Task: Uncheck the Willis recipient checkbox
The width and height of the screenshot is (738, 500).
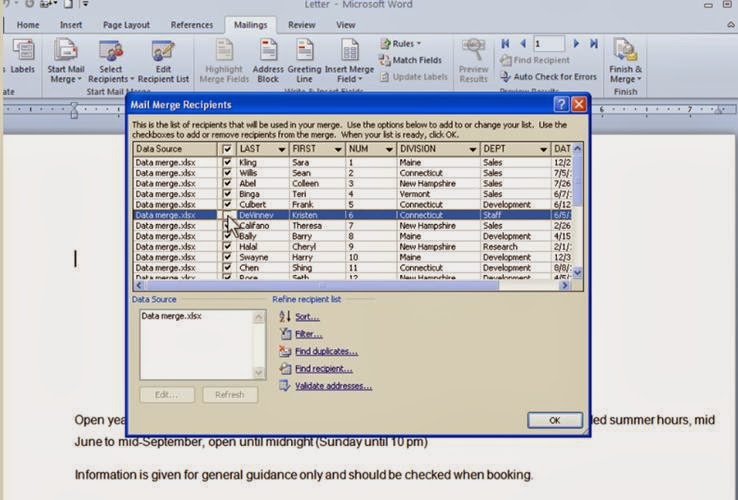Action: 227,173
